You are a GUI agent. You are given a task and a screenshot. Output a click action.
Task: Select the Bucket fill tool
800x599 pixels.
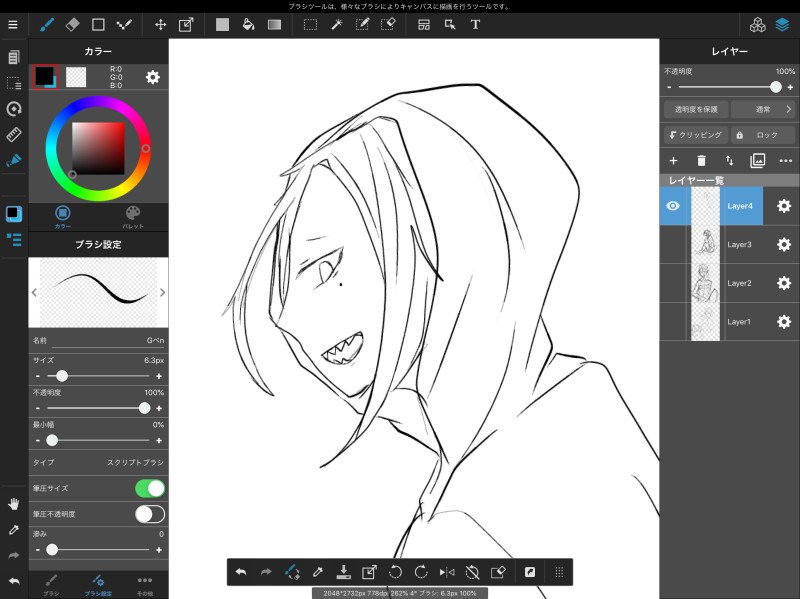pos(248,24)
